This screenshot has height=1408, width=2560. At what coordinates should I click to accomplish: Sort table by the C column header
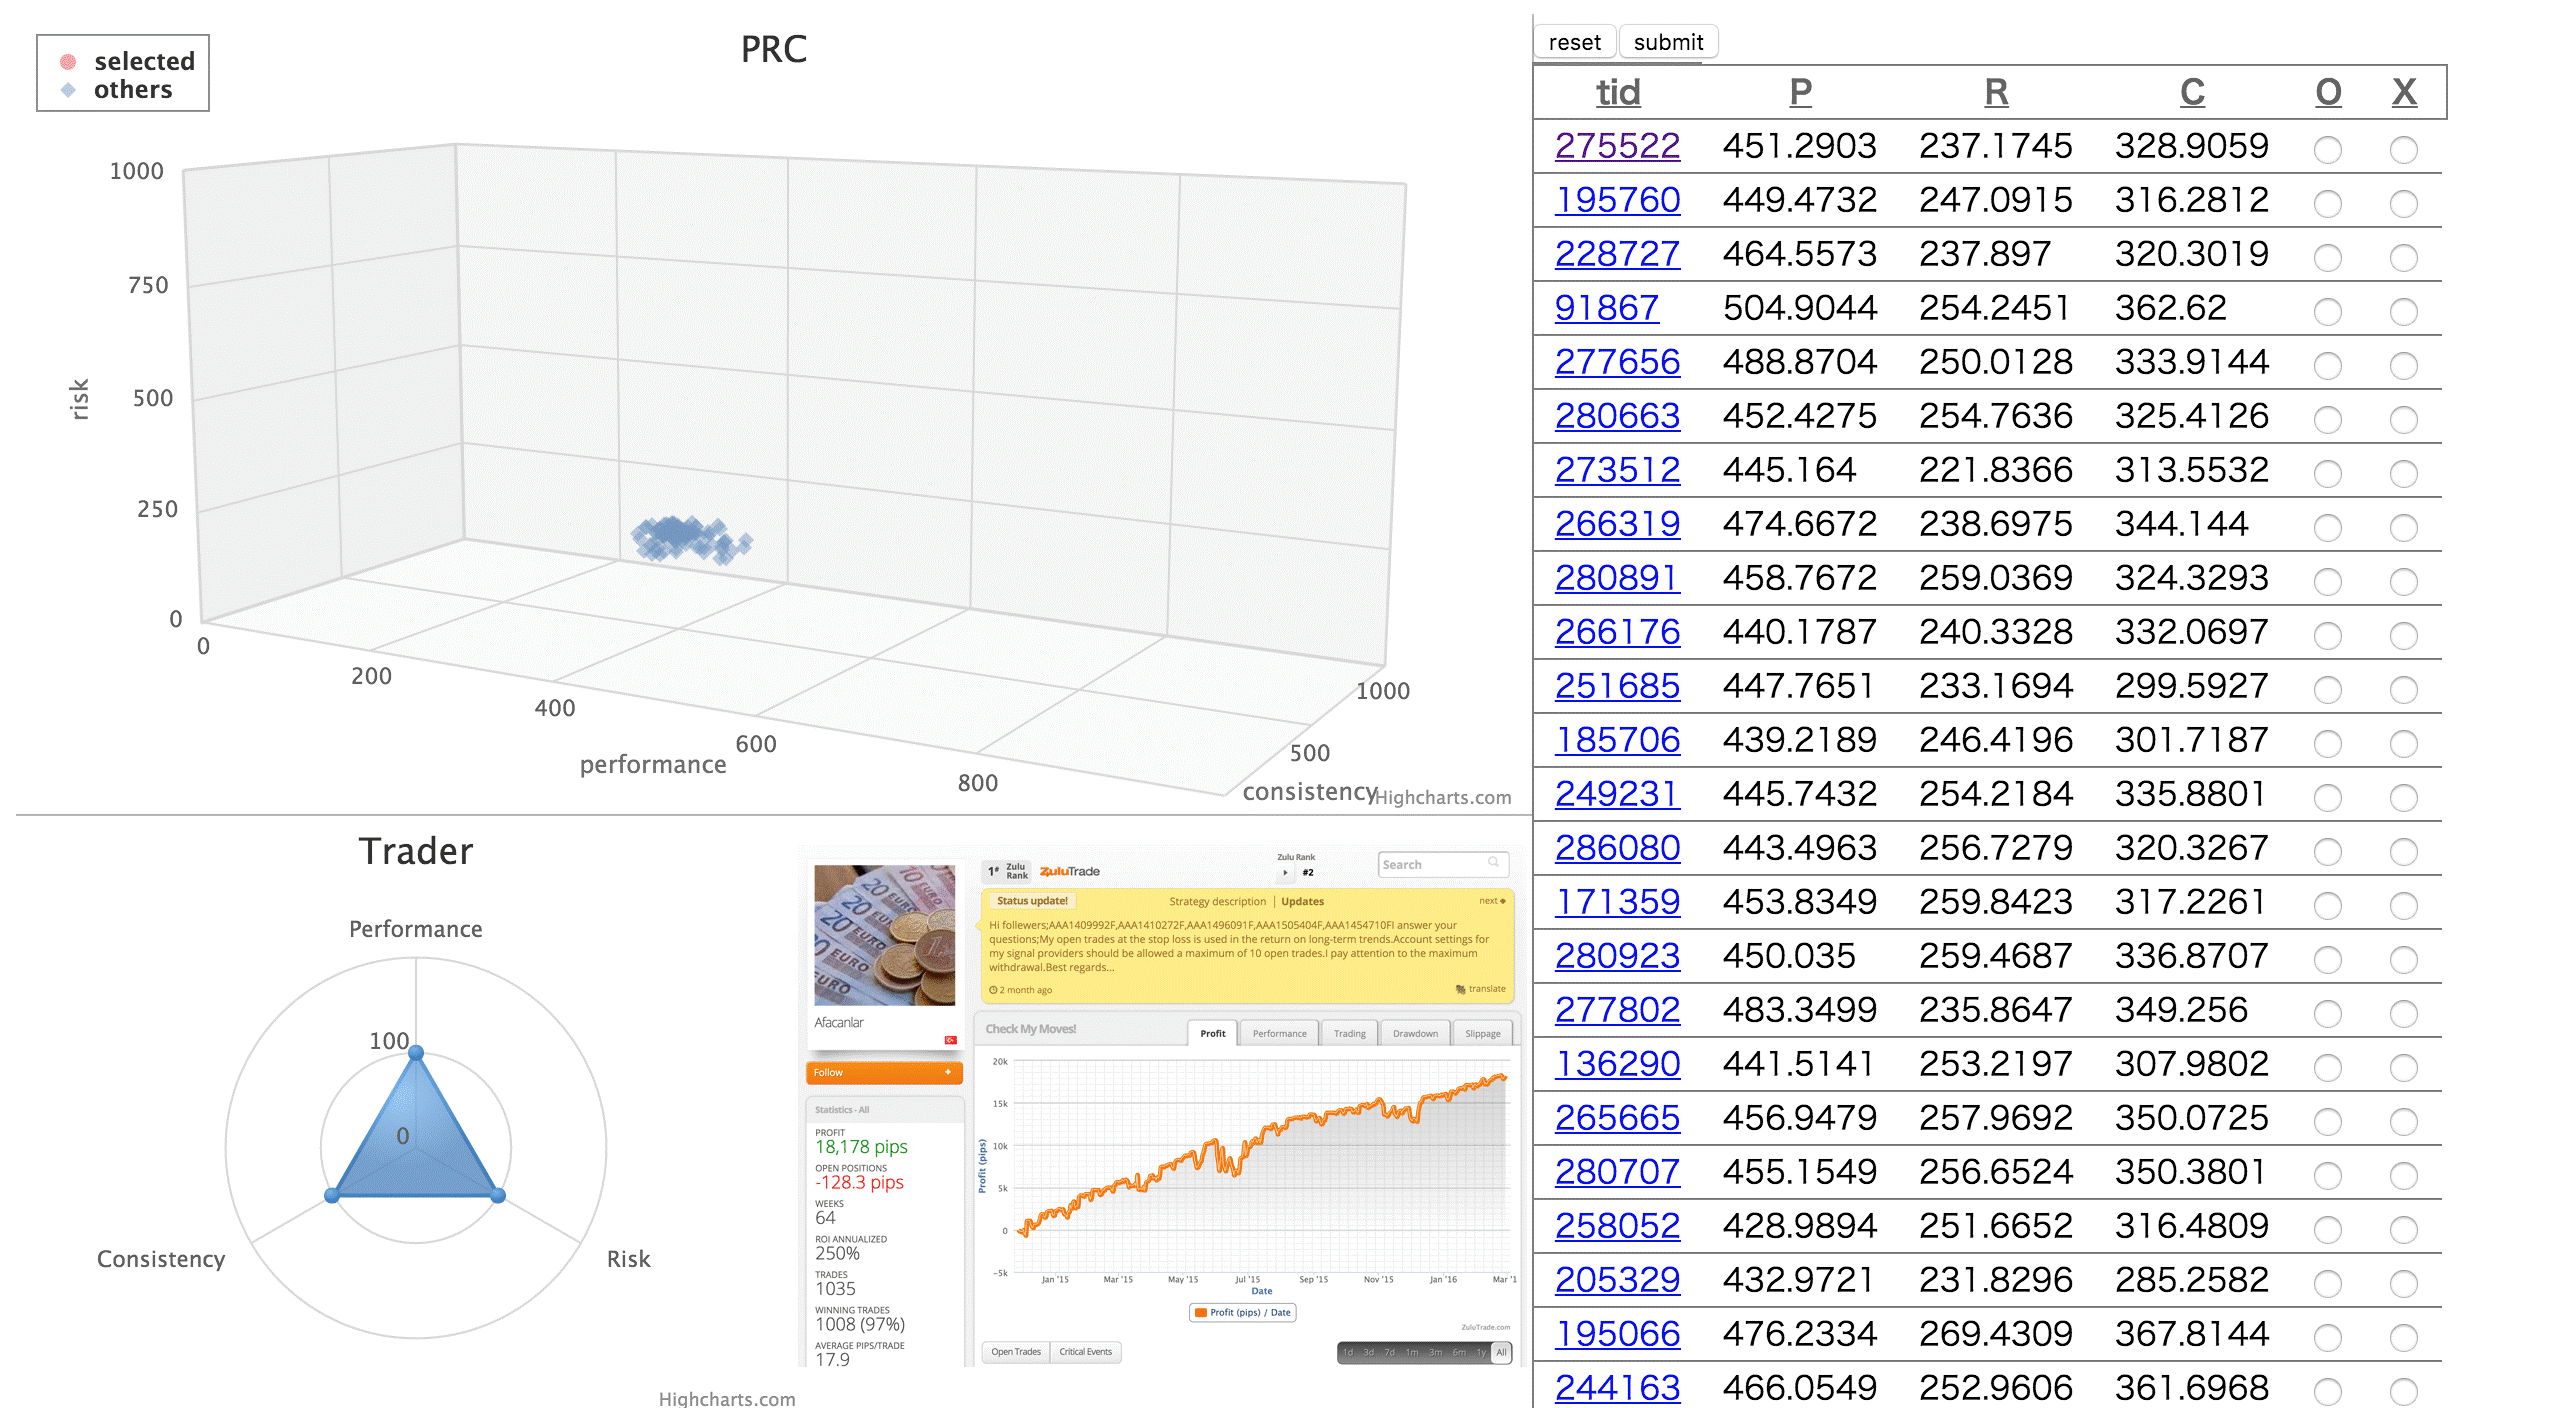pyautogui.click(x=2191, y=92)
